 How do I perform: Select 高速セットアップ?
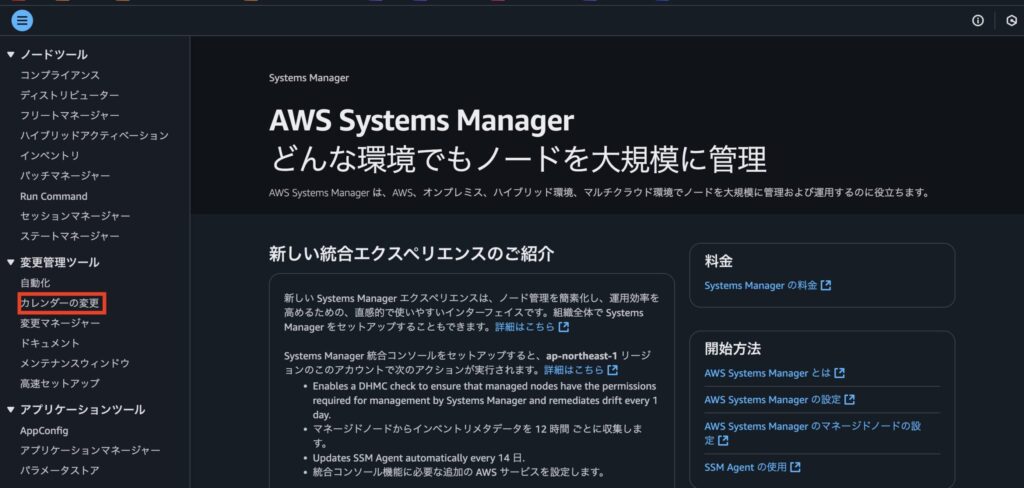pyautogui.click(x=60, y=383)
